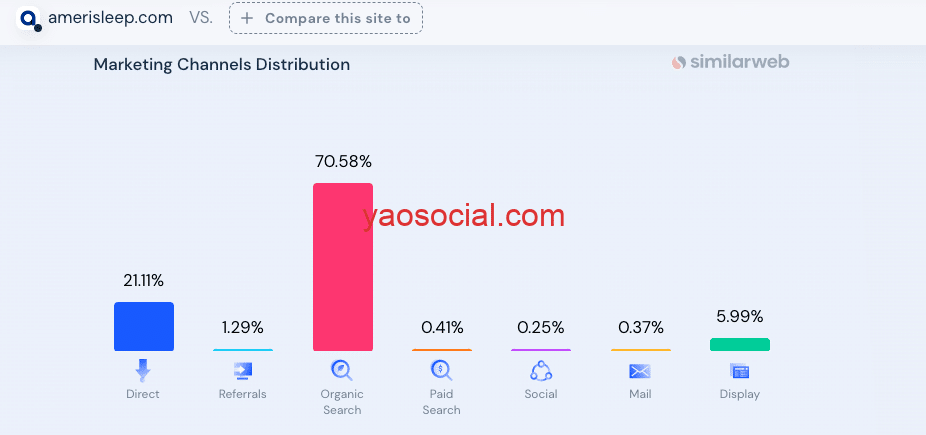The height and width of the screenshot is (435, 926).
Task: Click the Paid Search dollar magnifier icon
Action: [x=441, y=371]
